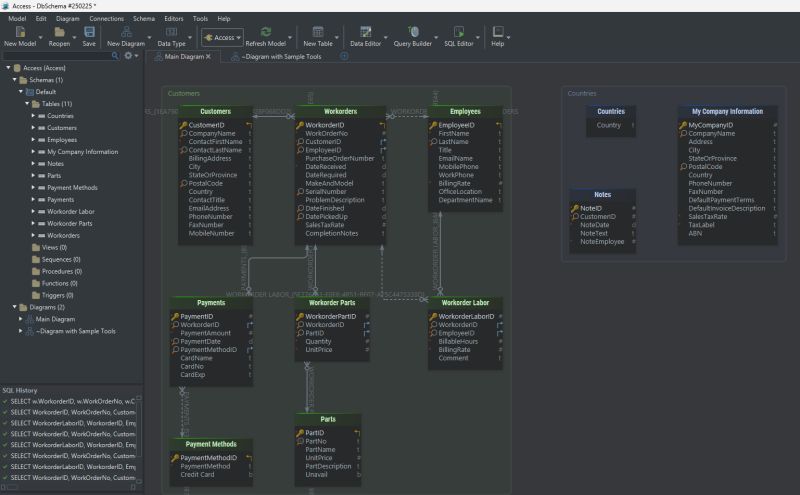Click the search magnifier icon in tree panel
This screenshot has width=800, height=495.
tap(115, 56)
